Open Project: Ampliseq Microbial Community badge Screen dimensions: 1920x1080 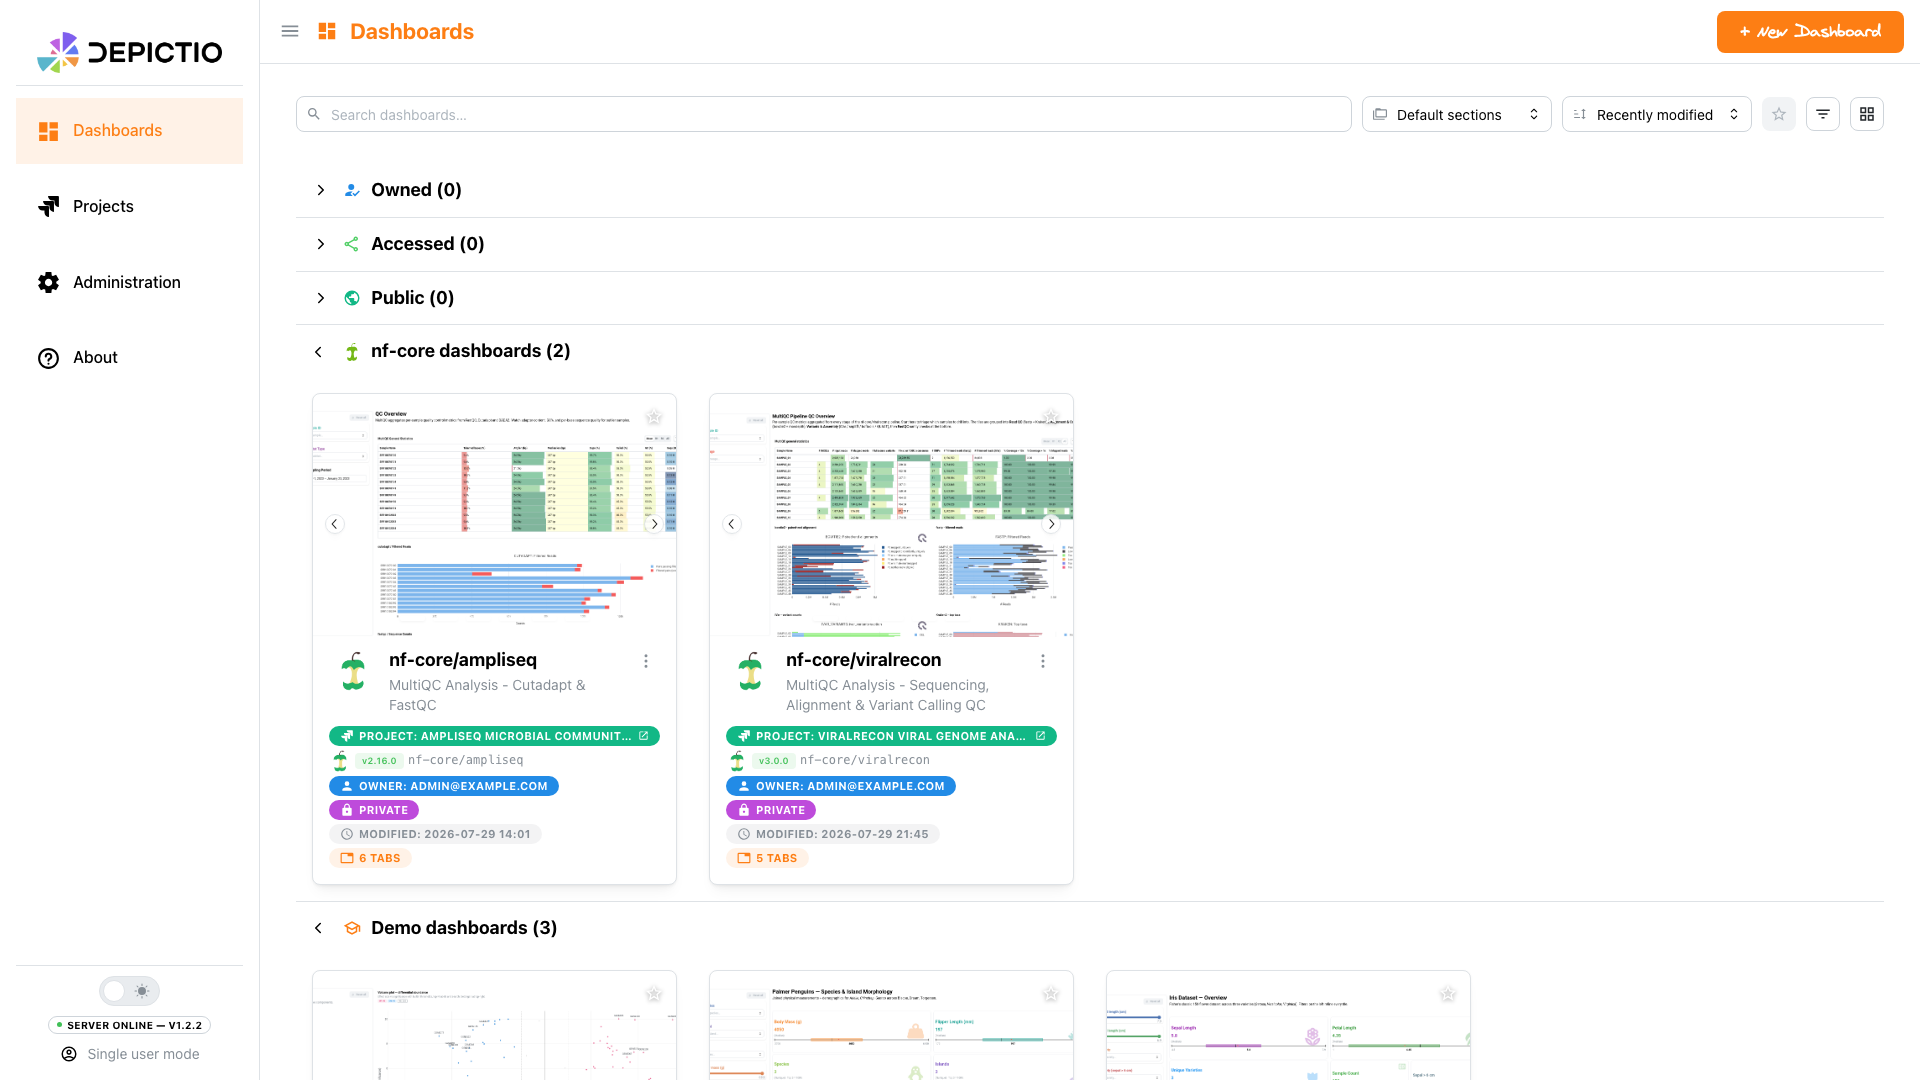[x=494, y=736]
